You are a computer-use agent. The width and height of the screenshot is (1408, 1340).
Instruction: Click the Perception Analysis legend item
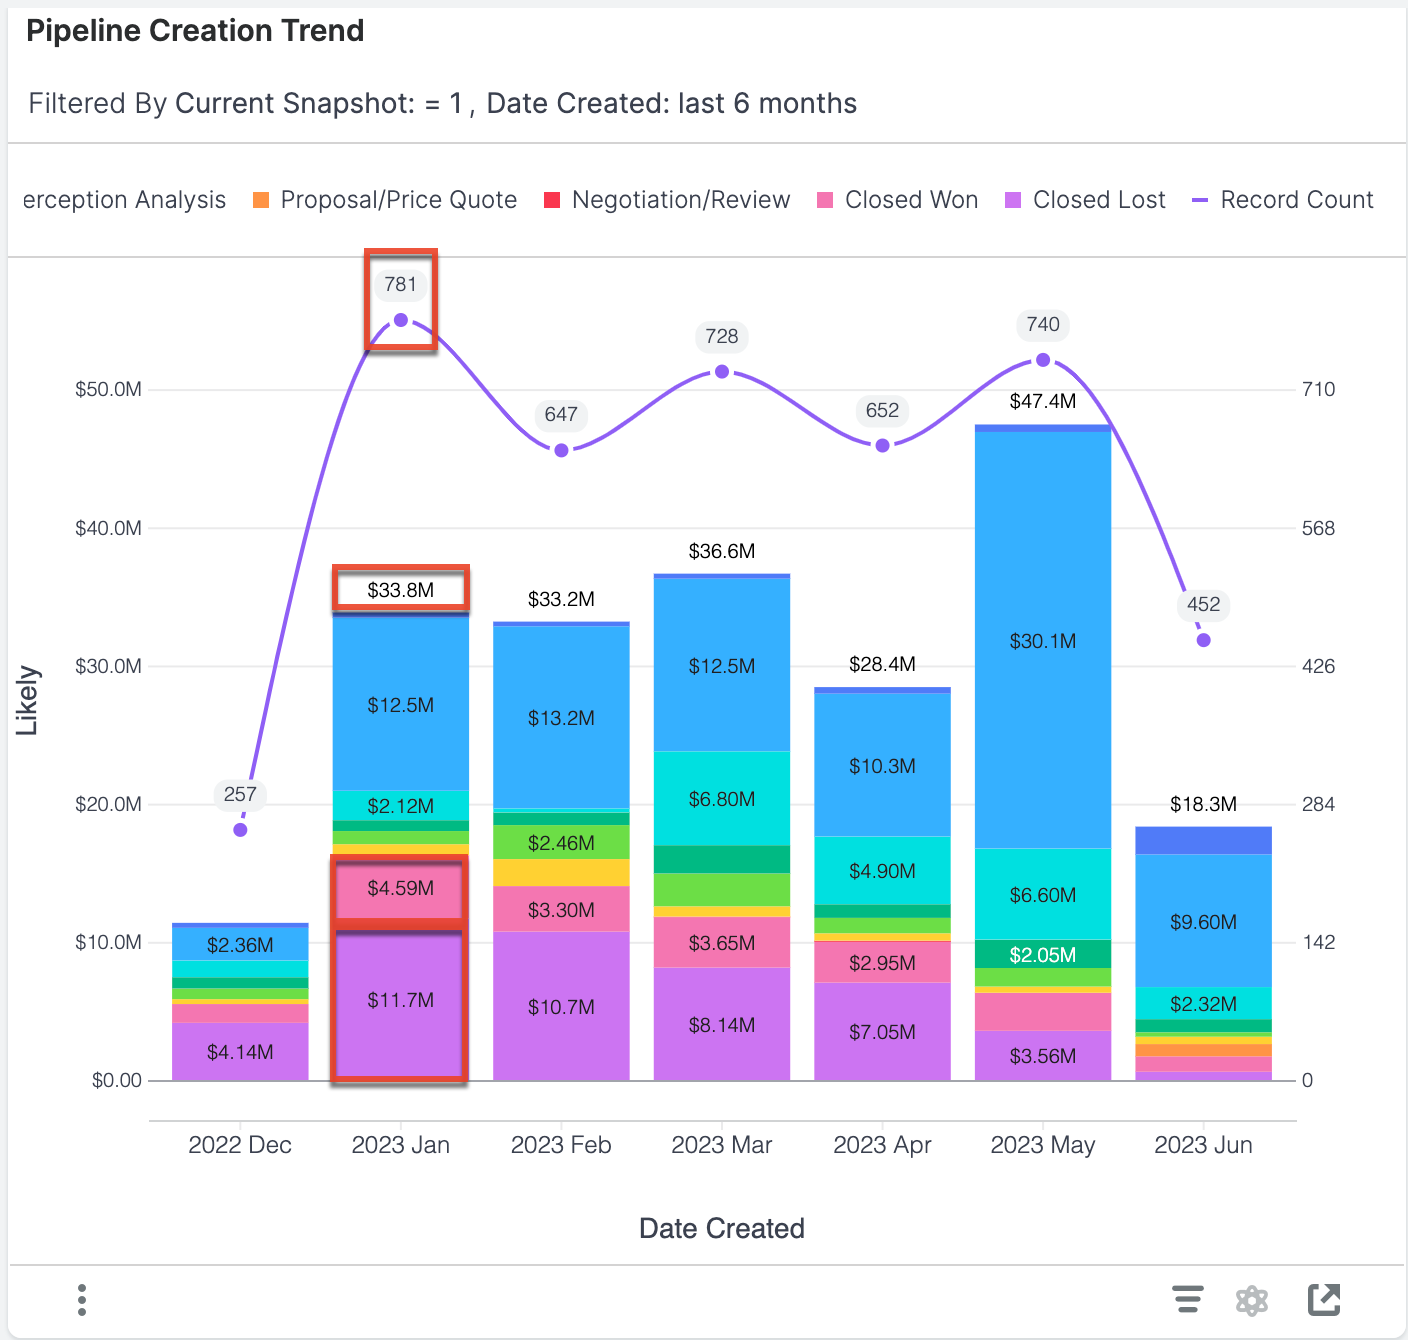click(x=124, y=199)
